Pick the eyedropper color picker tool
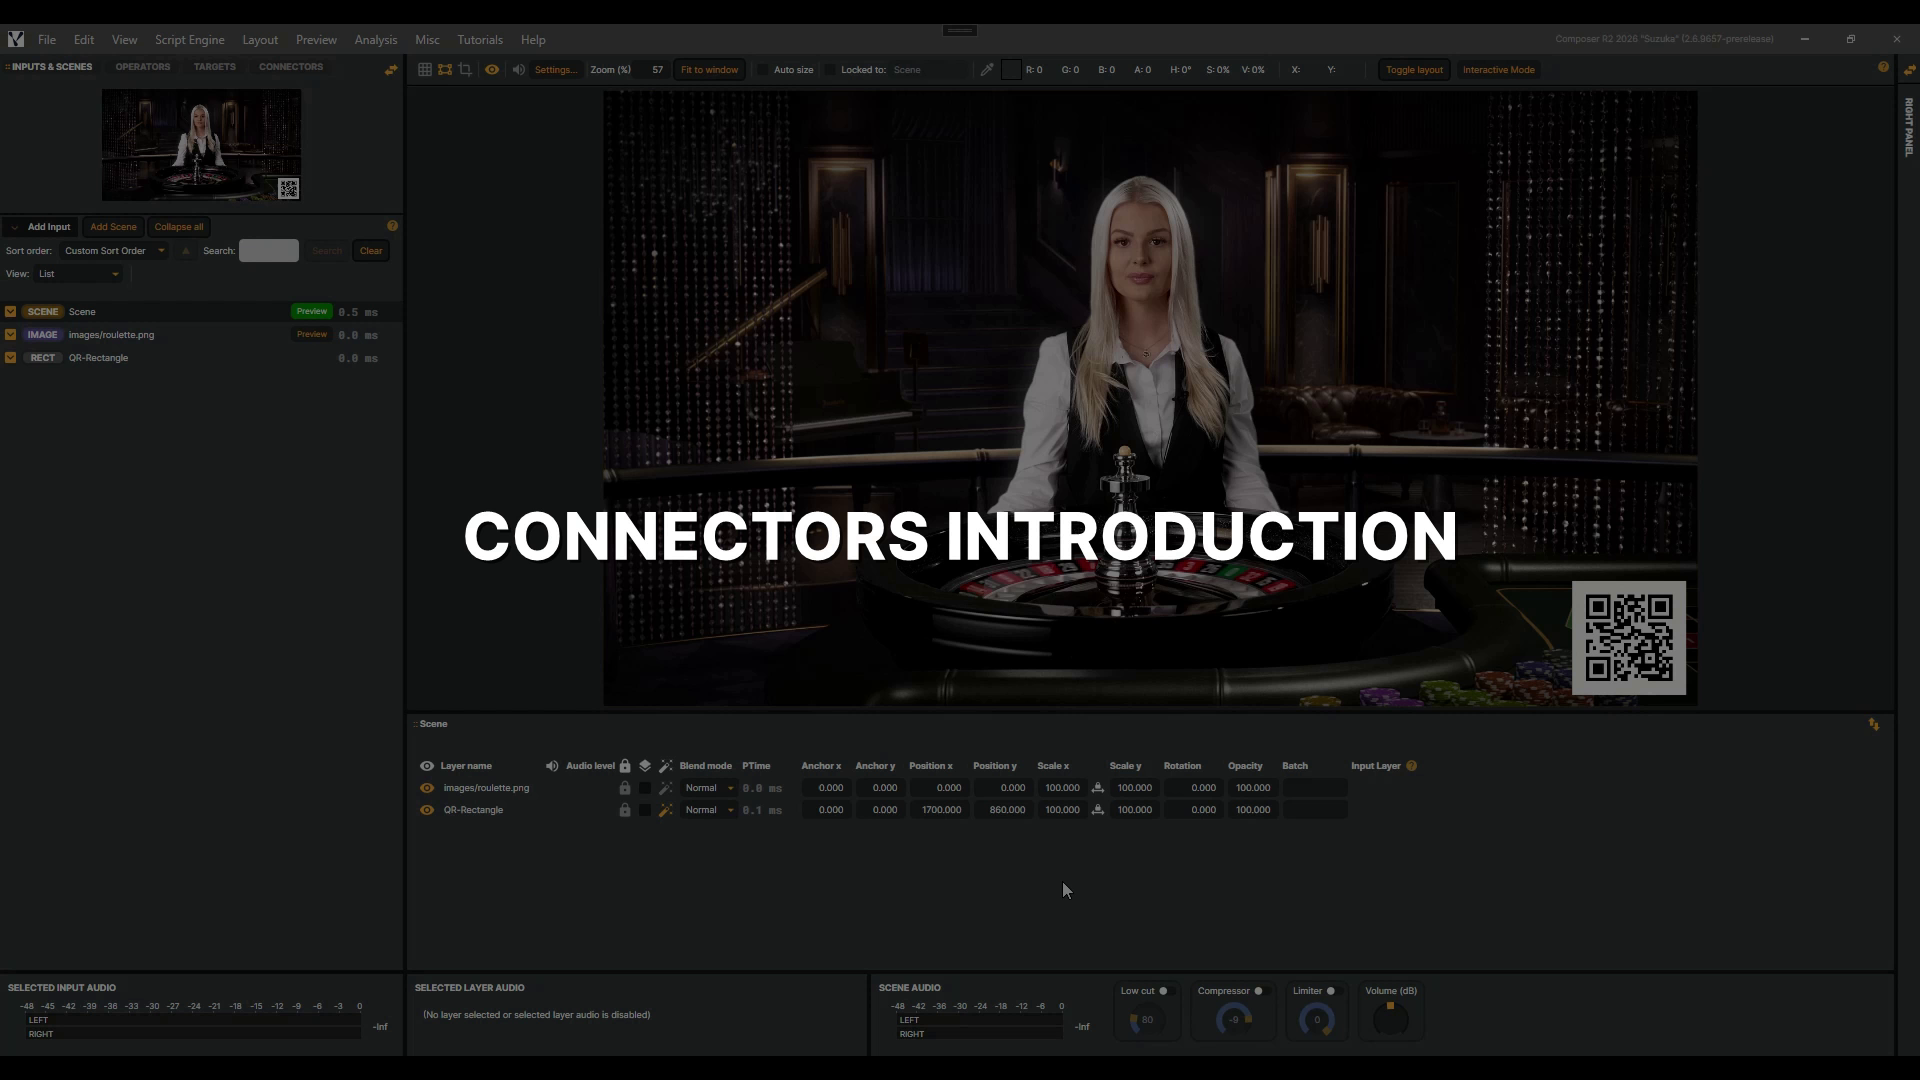 (987, 70)
